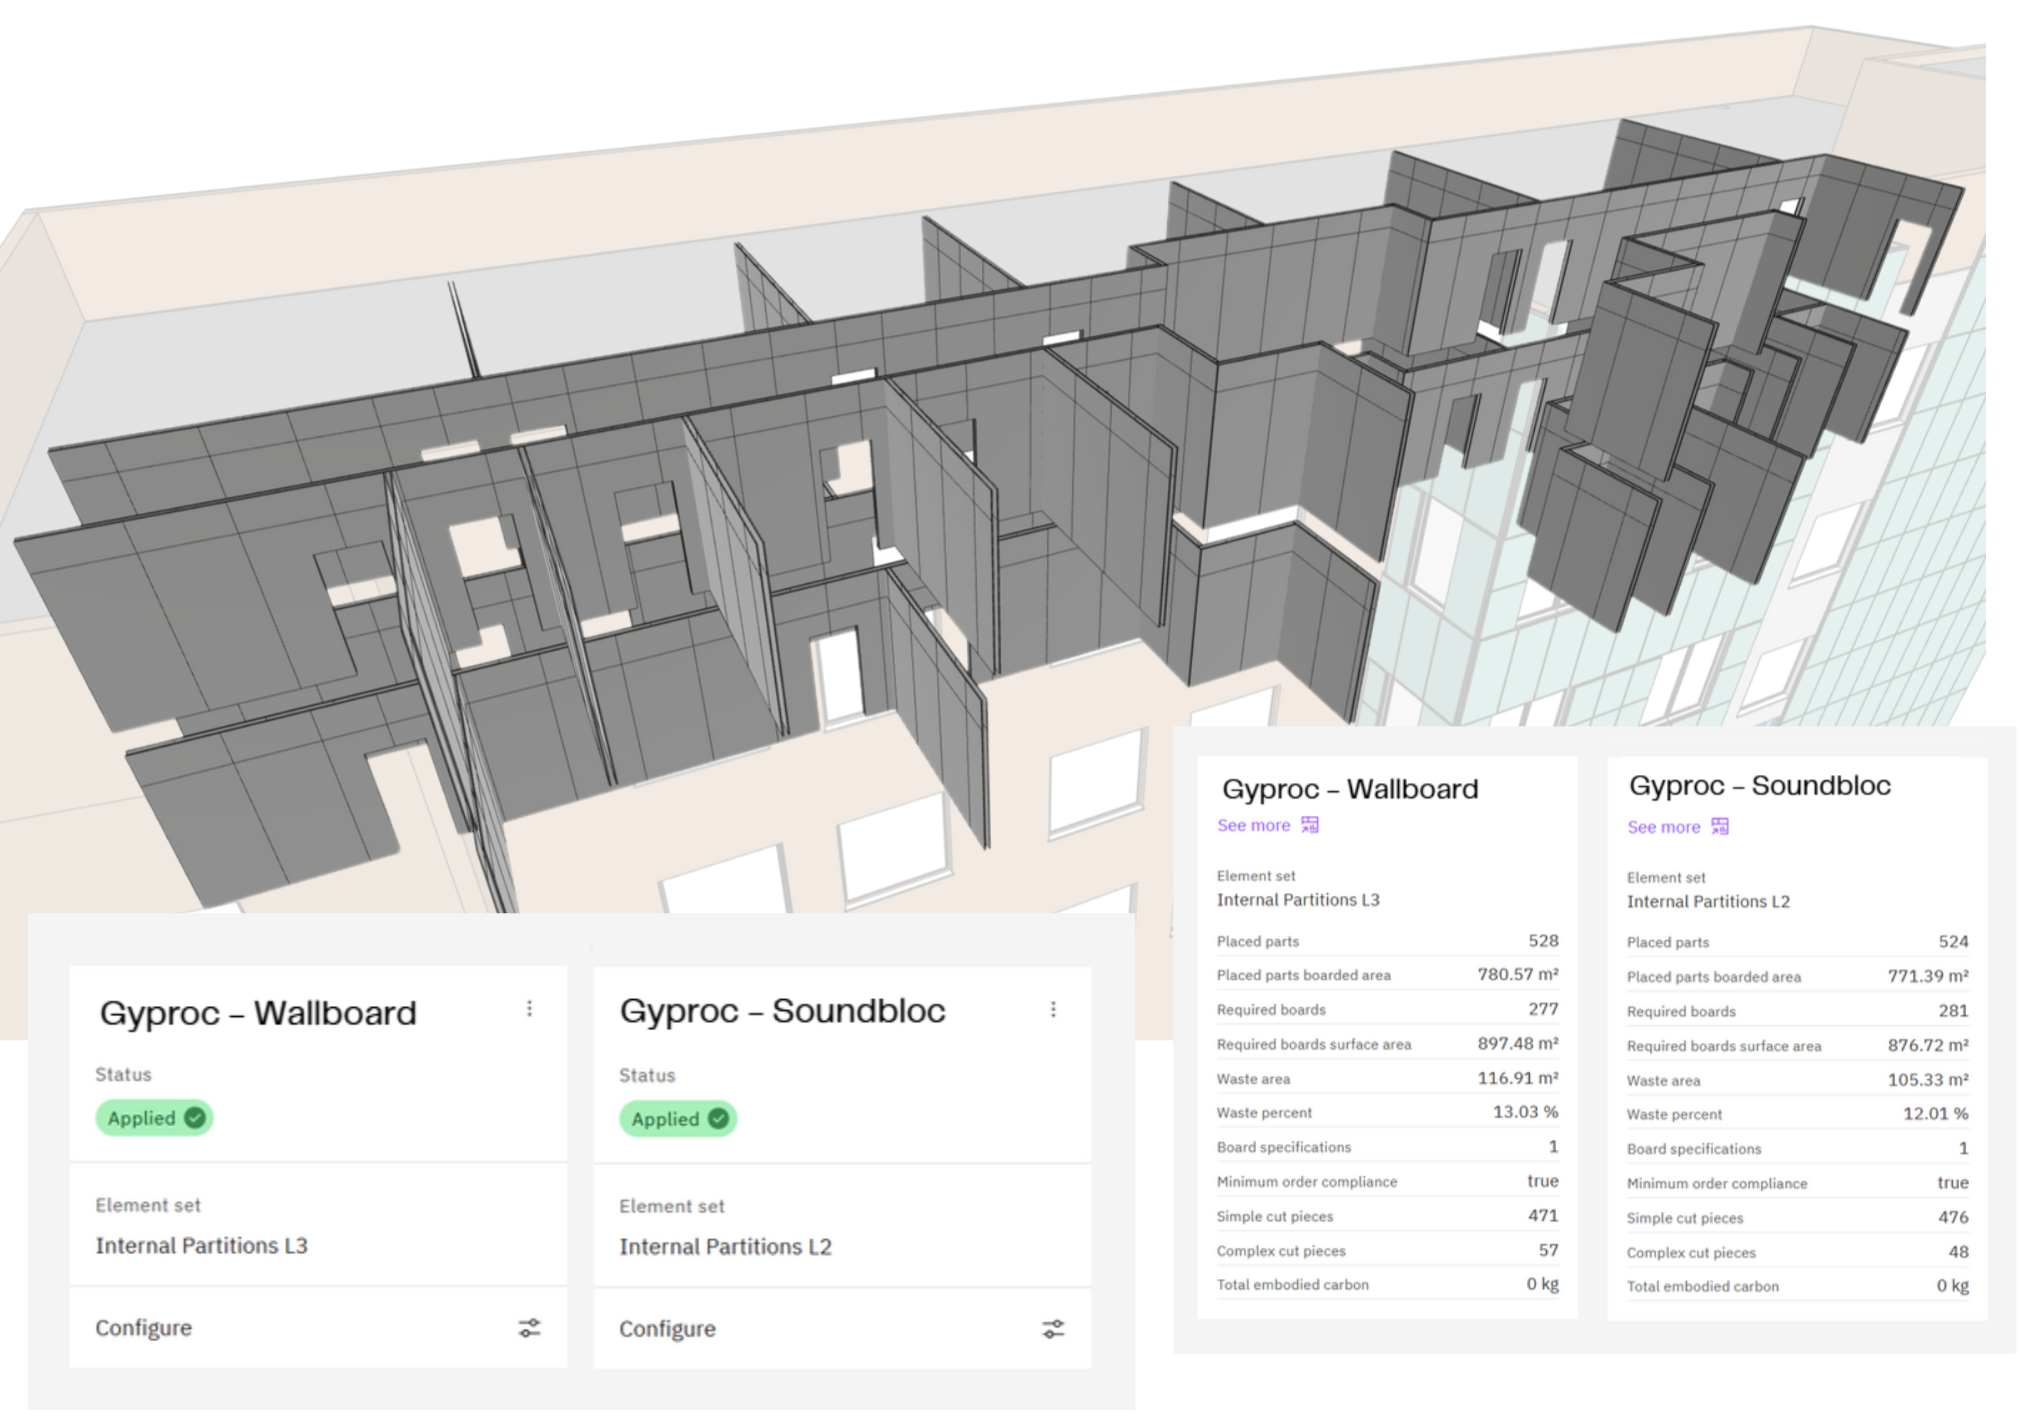Click Gyproc – Soundbloc title on status card

[782, 1011]
